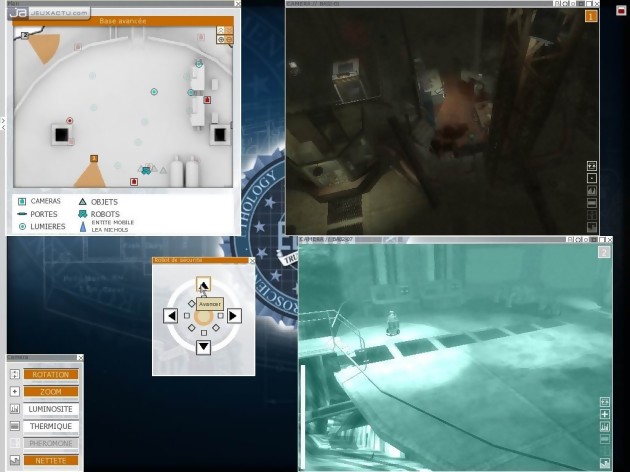This screenshot has width=630, height=472.
Task: Toggle the ZOOM camera mode
Action: [x=51, y=392]
